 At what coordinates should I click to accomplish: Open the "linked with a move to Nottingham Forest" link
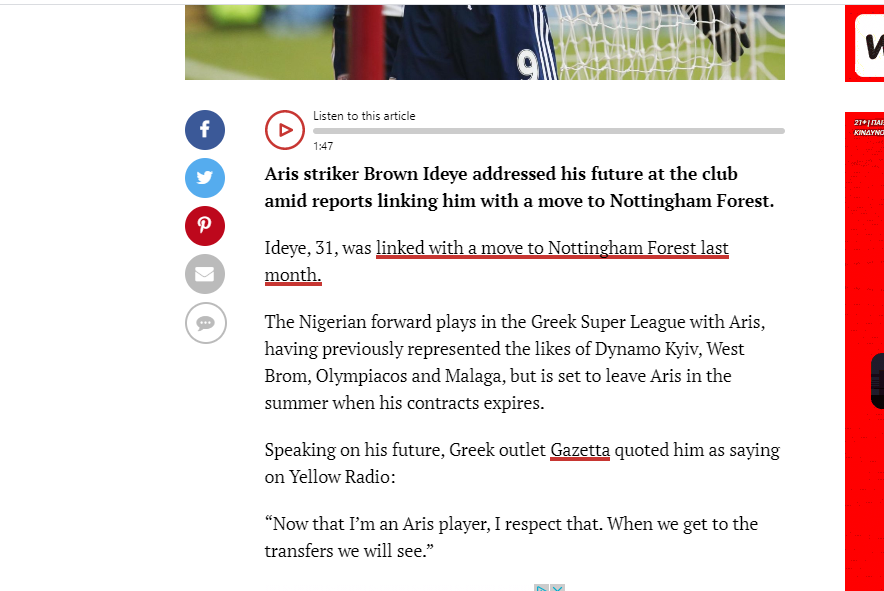[x=552, y=248]
